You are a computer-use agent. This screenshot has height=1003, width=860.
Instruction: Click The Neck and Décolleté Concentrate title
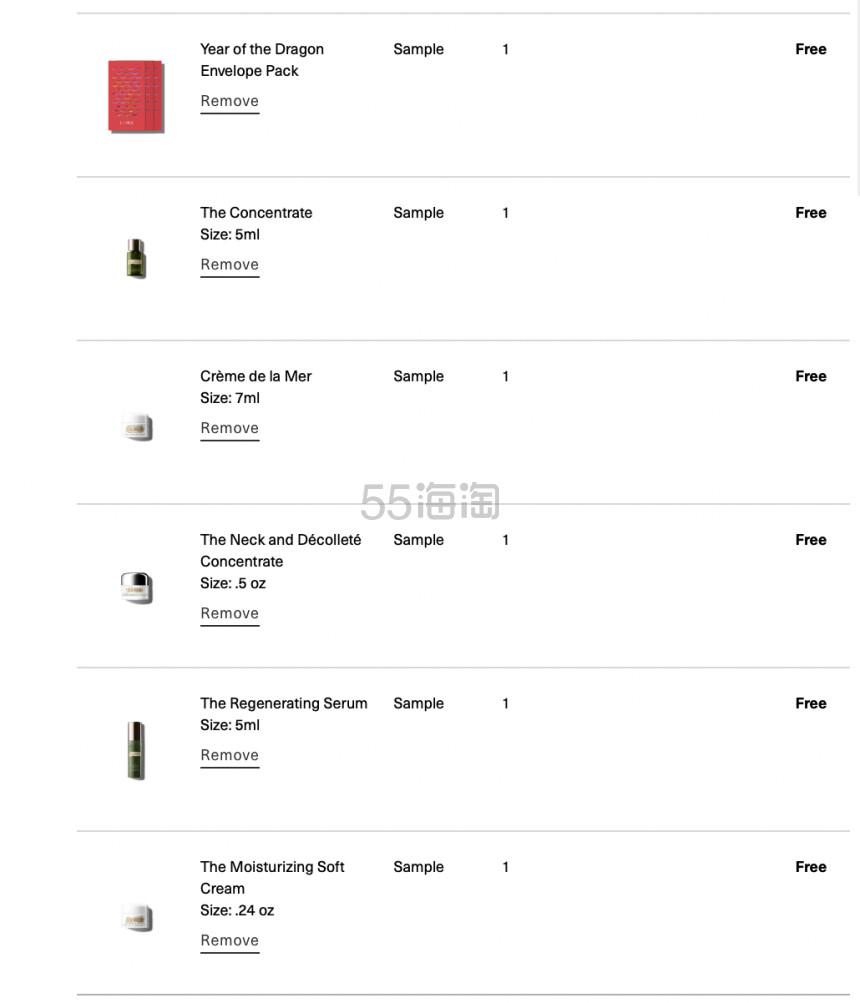click(280, 551)
